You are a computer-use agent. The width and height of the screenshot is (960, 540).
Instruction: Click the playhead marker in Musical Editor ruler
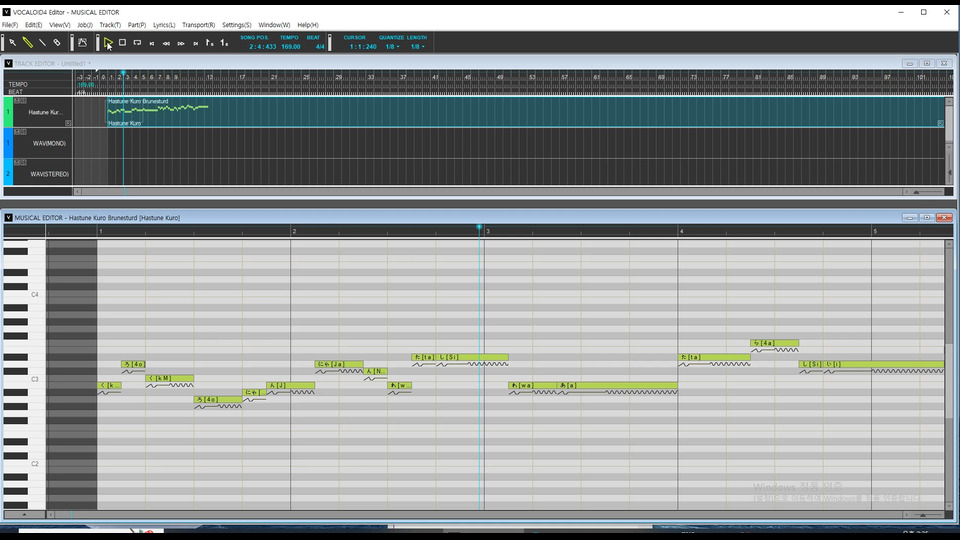pyautogui.click(x=479, y=227)
